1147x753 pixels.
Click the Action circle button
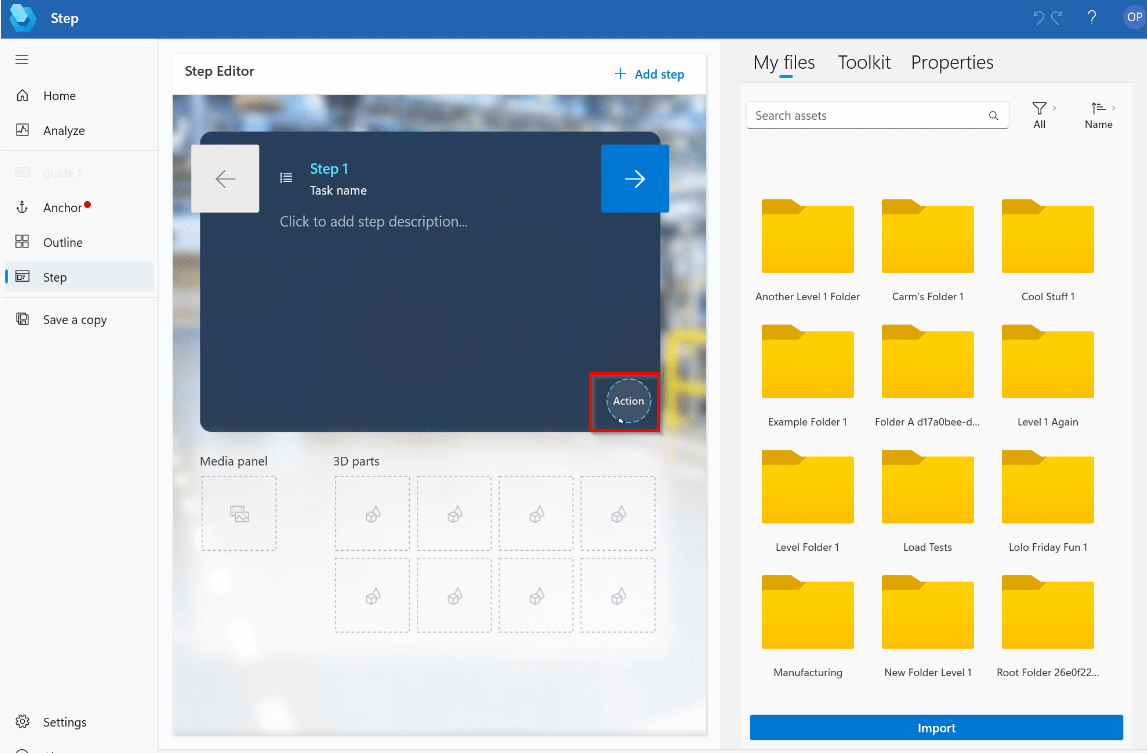point(628,401)
